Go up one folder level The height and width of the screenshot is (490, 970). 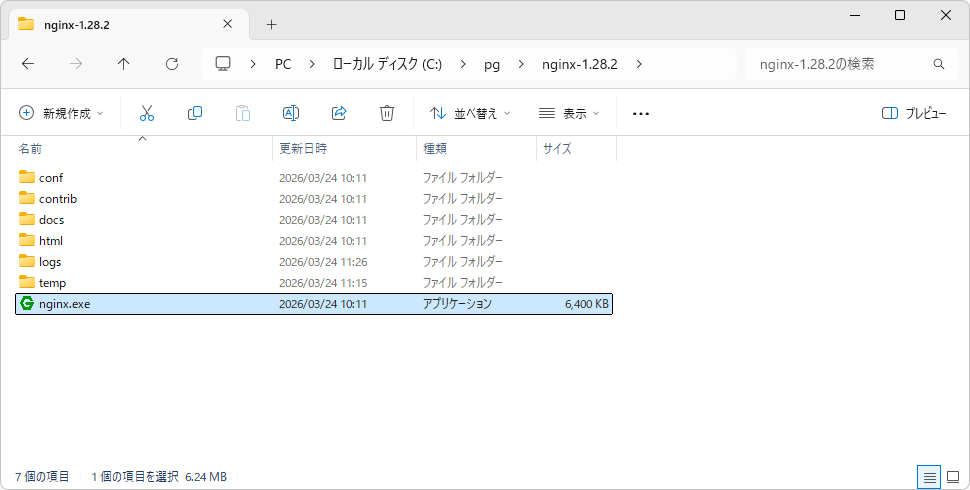click(x=124, y=64)
